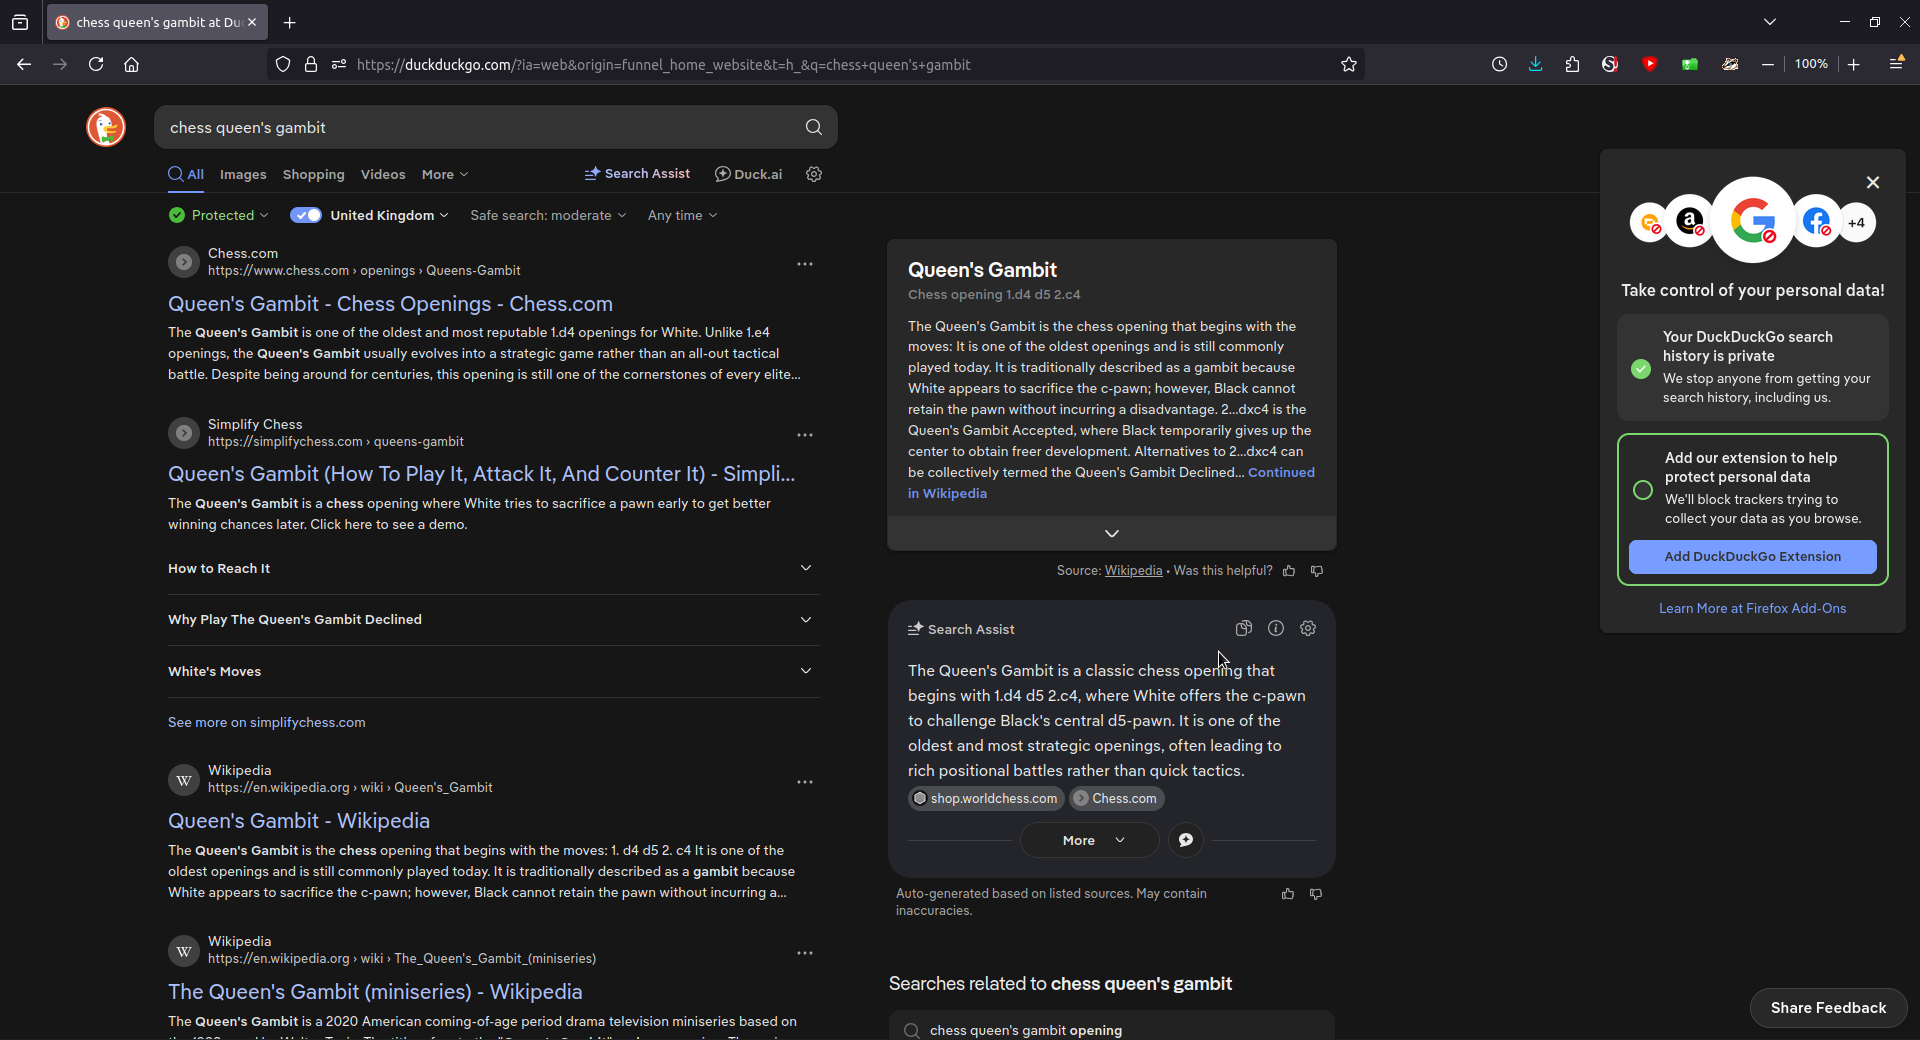Expand How to Reach It section
The height and width of the screenshot is (1040, 1920).
(494, 568)
